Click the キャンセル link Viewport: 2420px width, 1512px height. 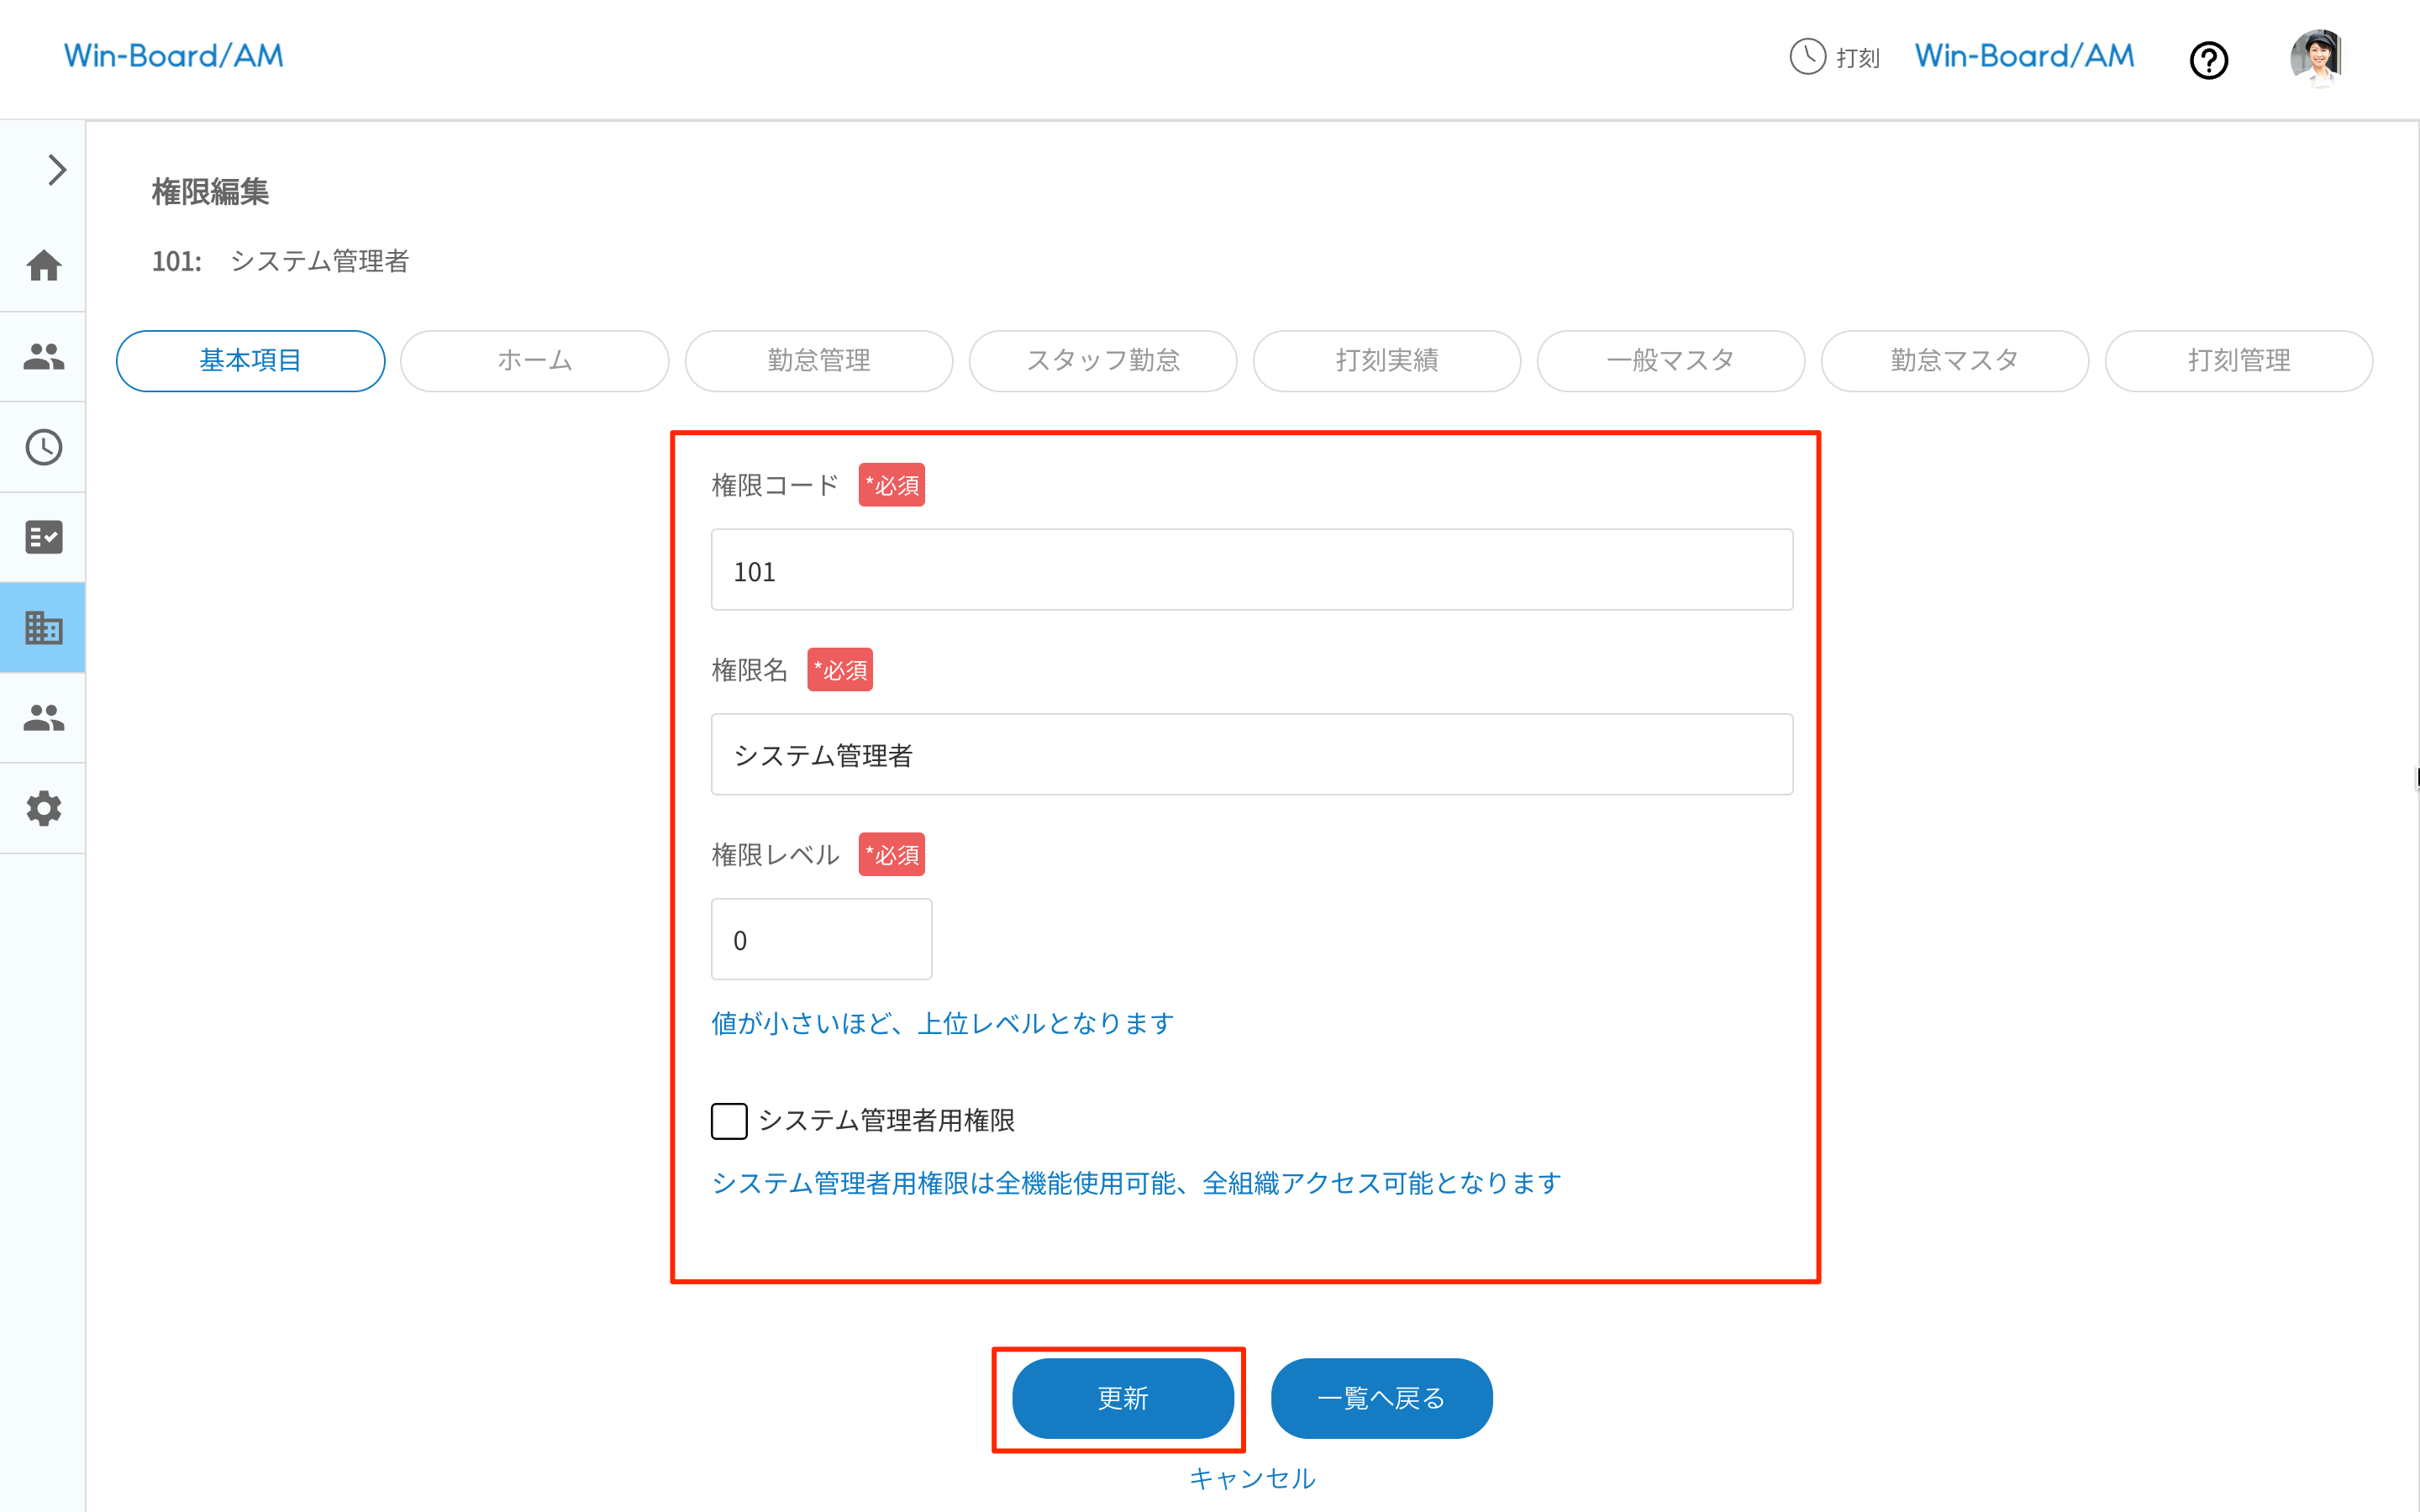pos(1252,1478)
